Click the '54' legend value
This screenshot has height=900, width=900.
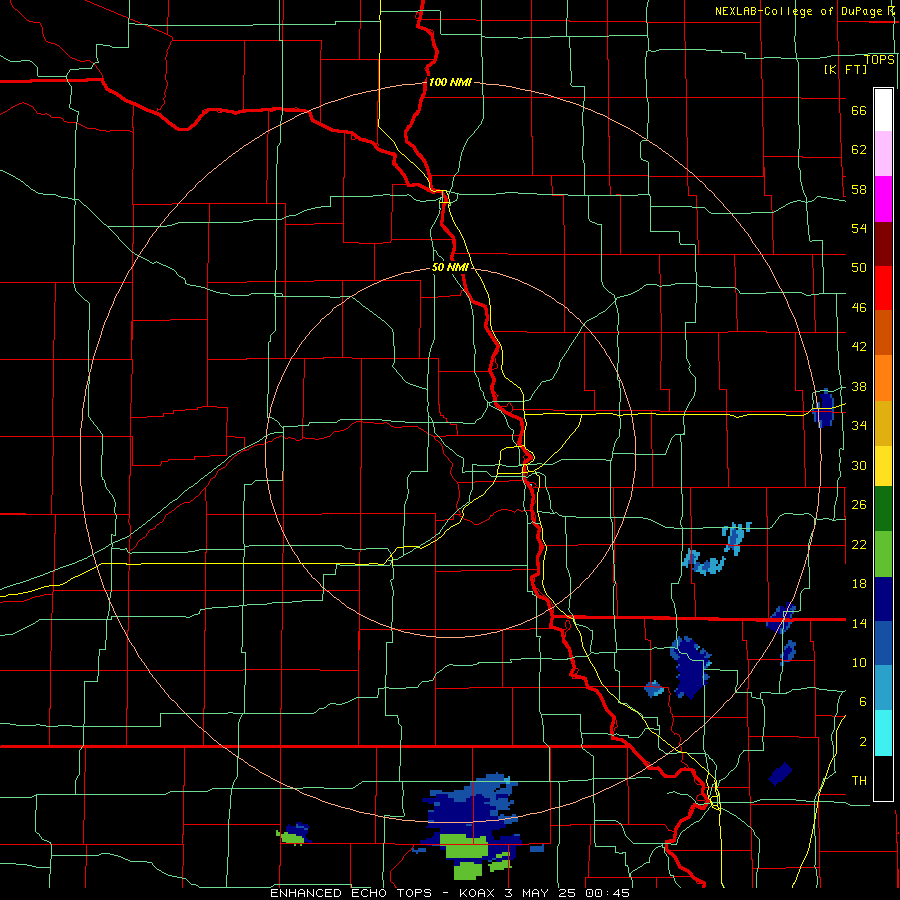coord(859,229)
